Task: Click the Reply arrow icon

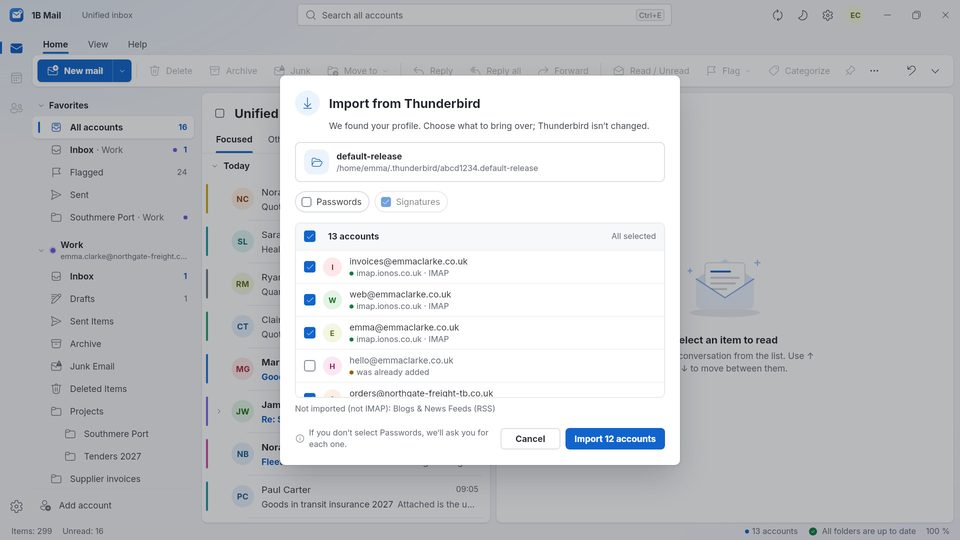Action: click(419, 71)
